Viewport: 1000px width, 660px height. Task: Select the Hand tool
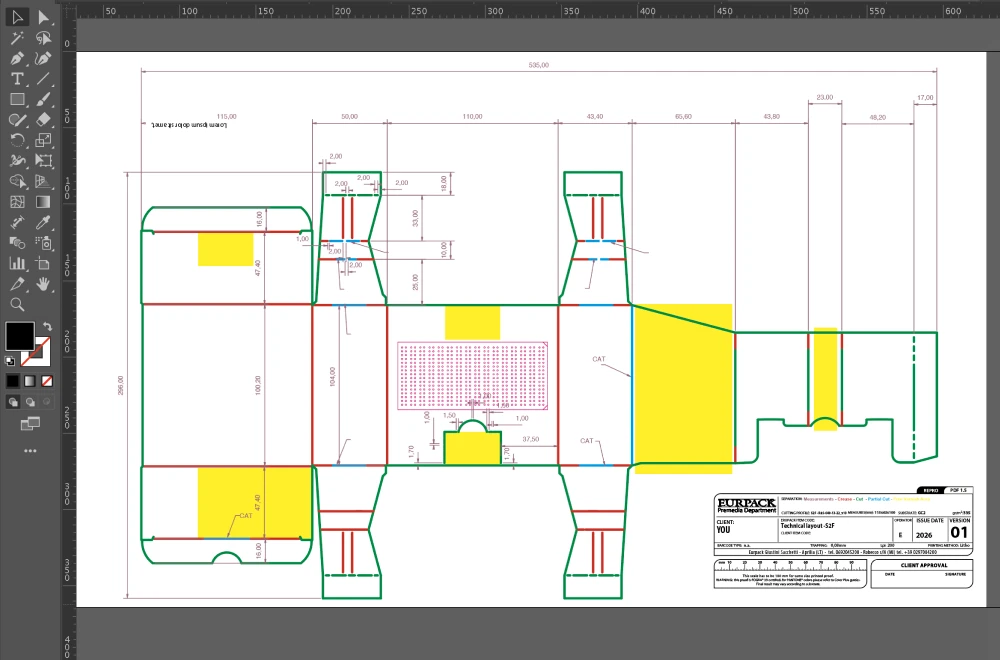[x=44, y=284]
